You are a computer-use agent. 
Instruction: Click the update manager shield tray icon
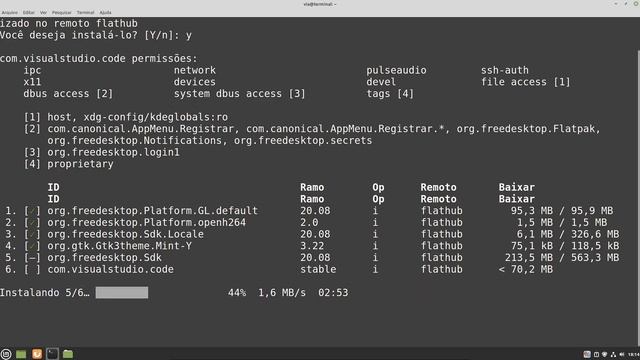(604, 354)
